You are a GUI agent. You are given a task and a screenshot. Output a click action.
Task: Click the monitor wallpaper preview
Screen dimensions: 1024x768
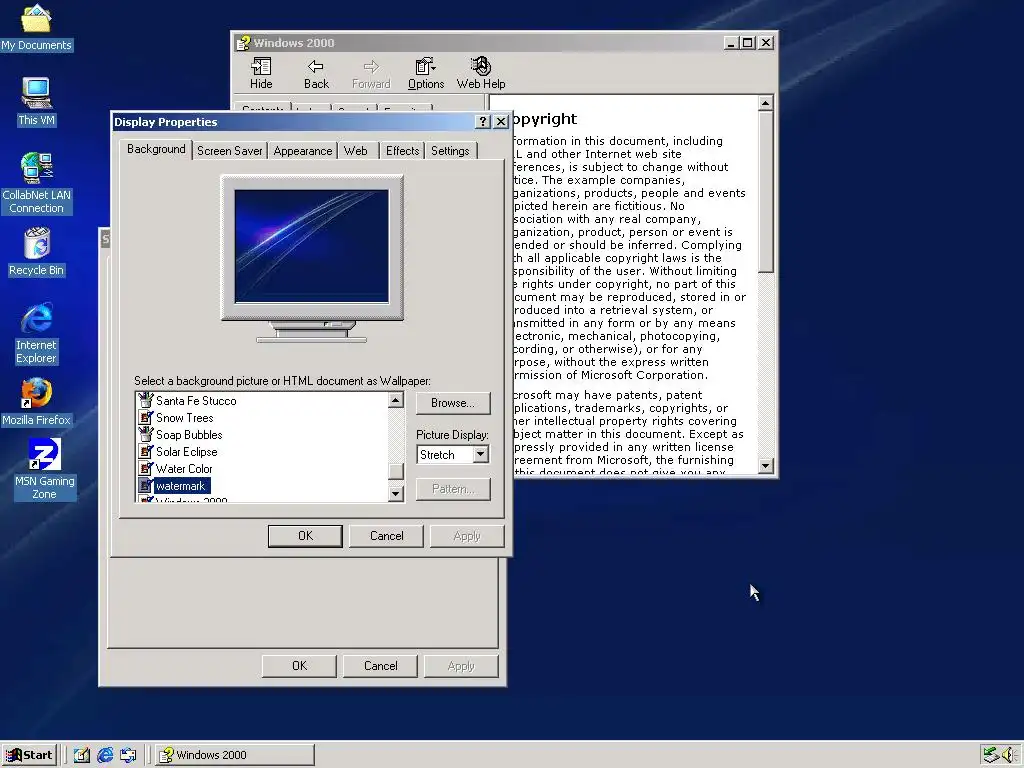pos(312,246)
